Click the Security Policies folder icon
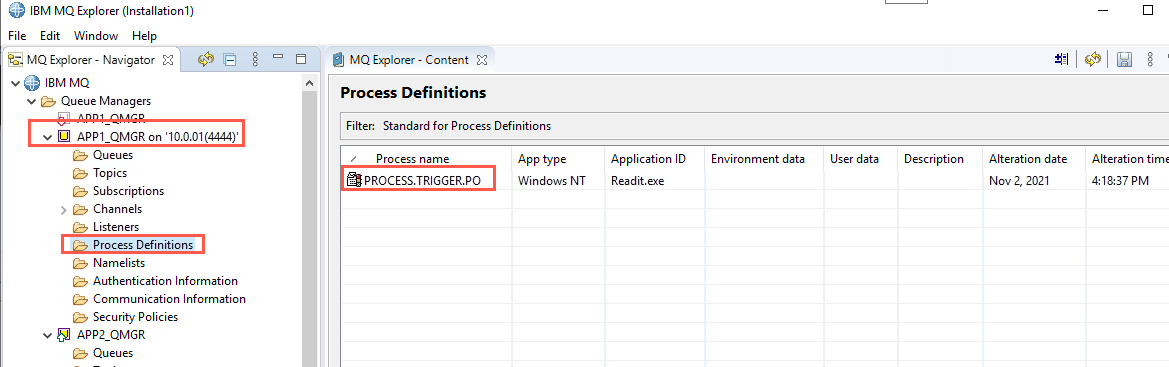Viewport: 1169px width, 367px height. pyautogui.click(x=81, y=317)
